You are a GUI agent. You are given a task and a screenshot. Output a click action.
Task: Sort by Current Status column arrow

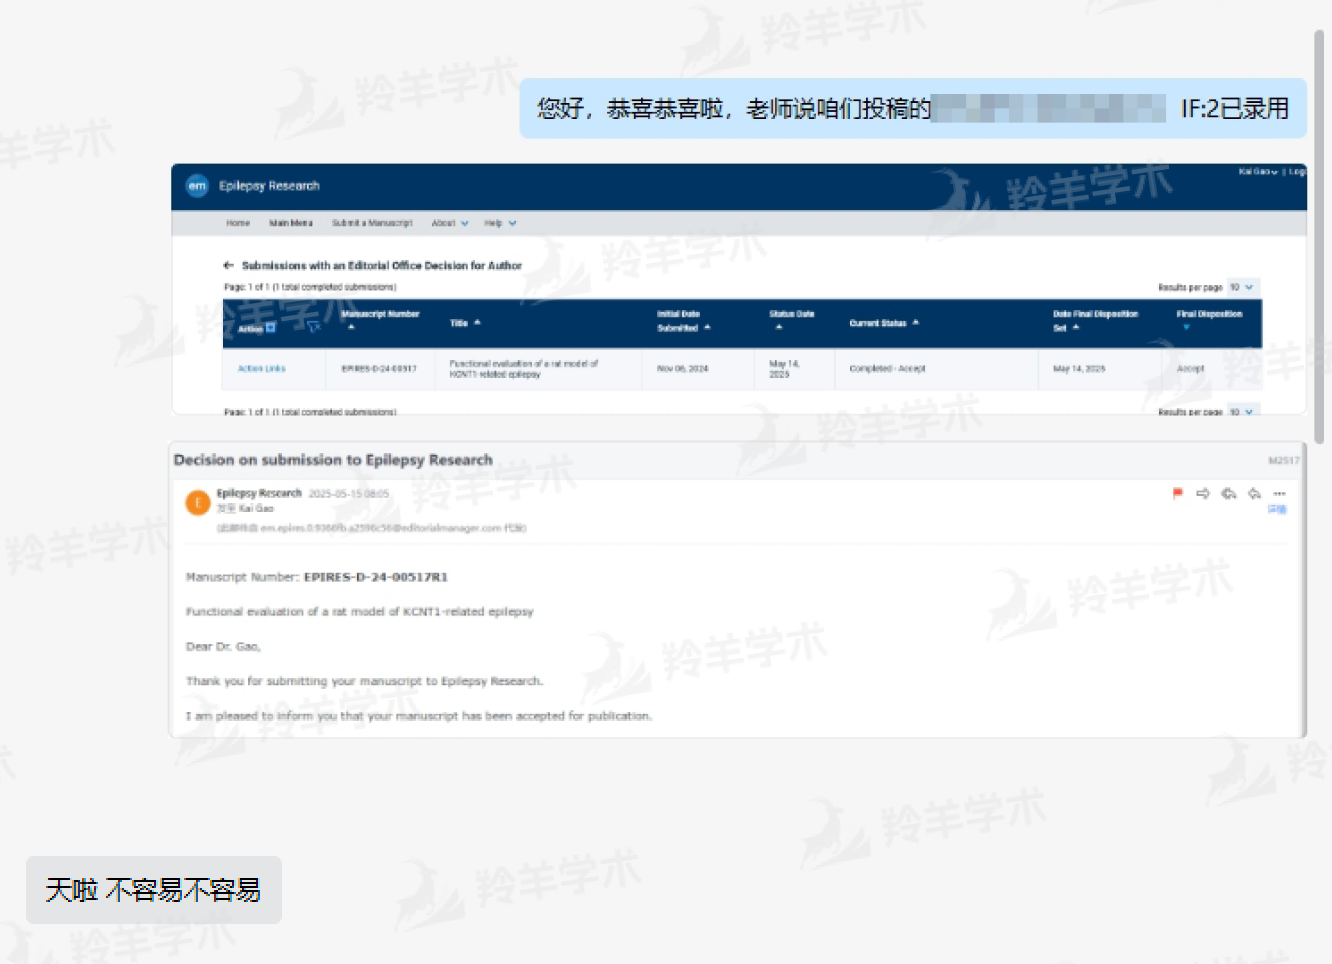915,322
